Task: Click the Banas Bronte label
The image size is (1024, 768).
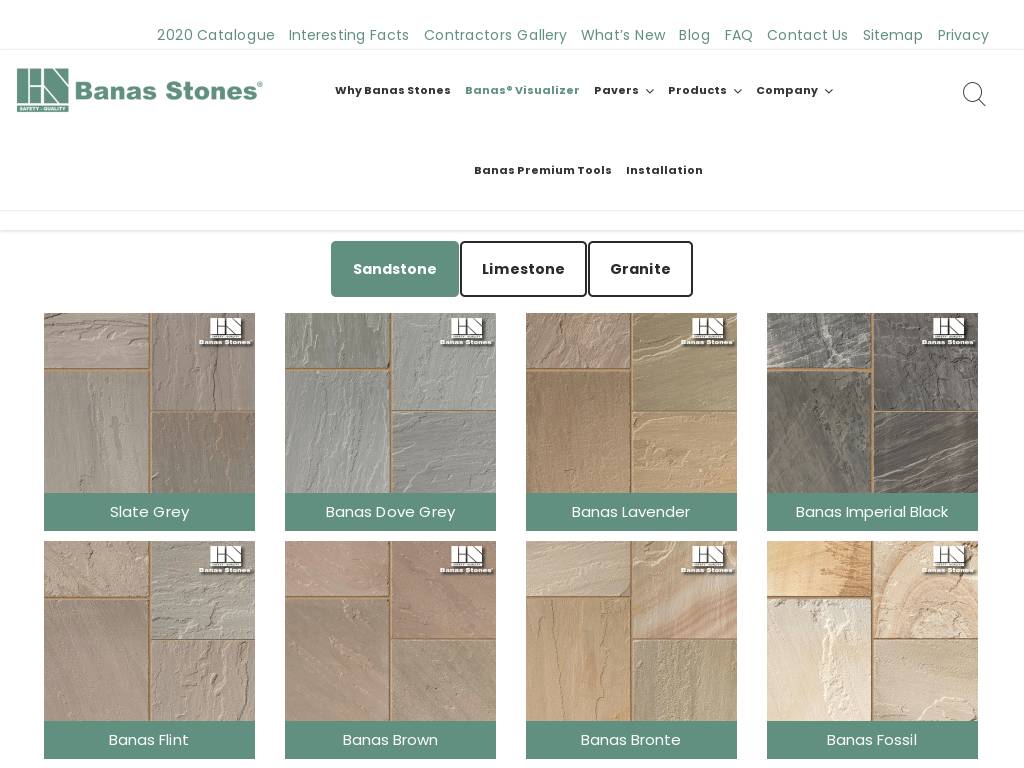Action: coord(631,740)
